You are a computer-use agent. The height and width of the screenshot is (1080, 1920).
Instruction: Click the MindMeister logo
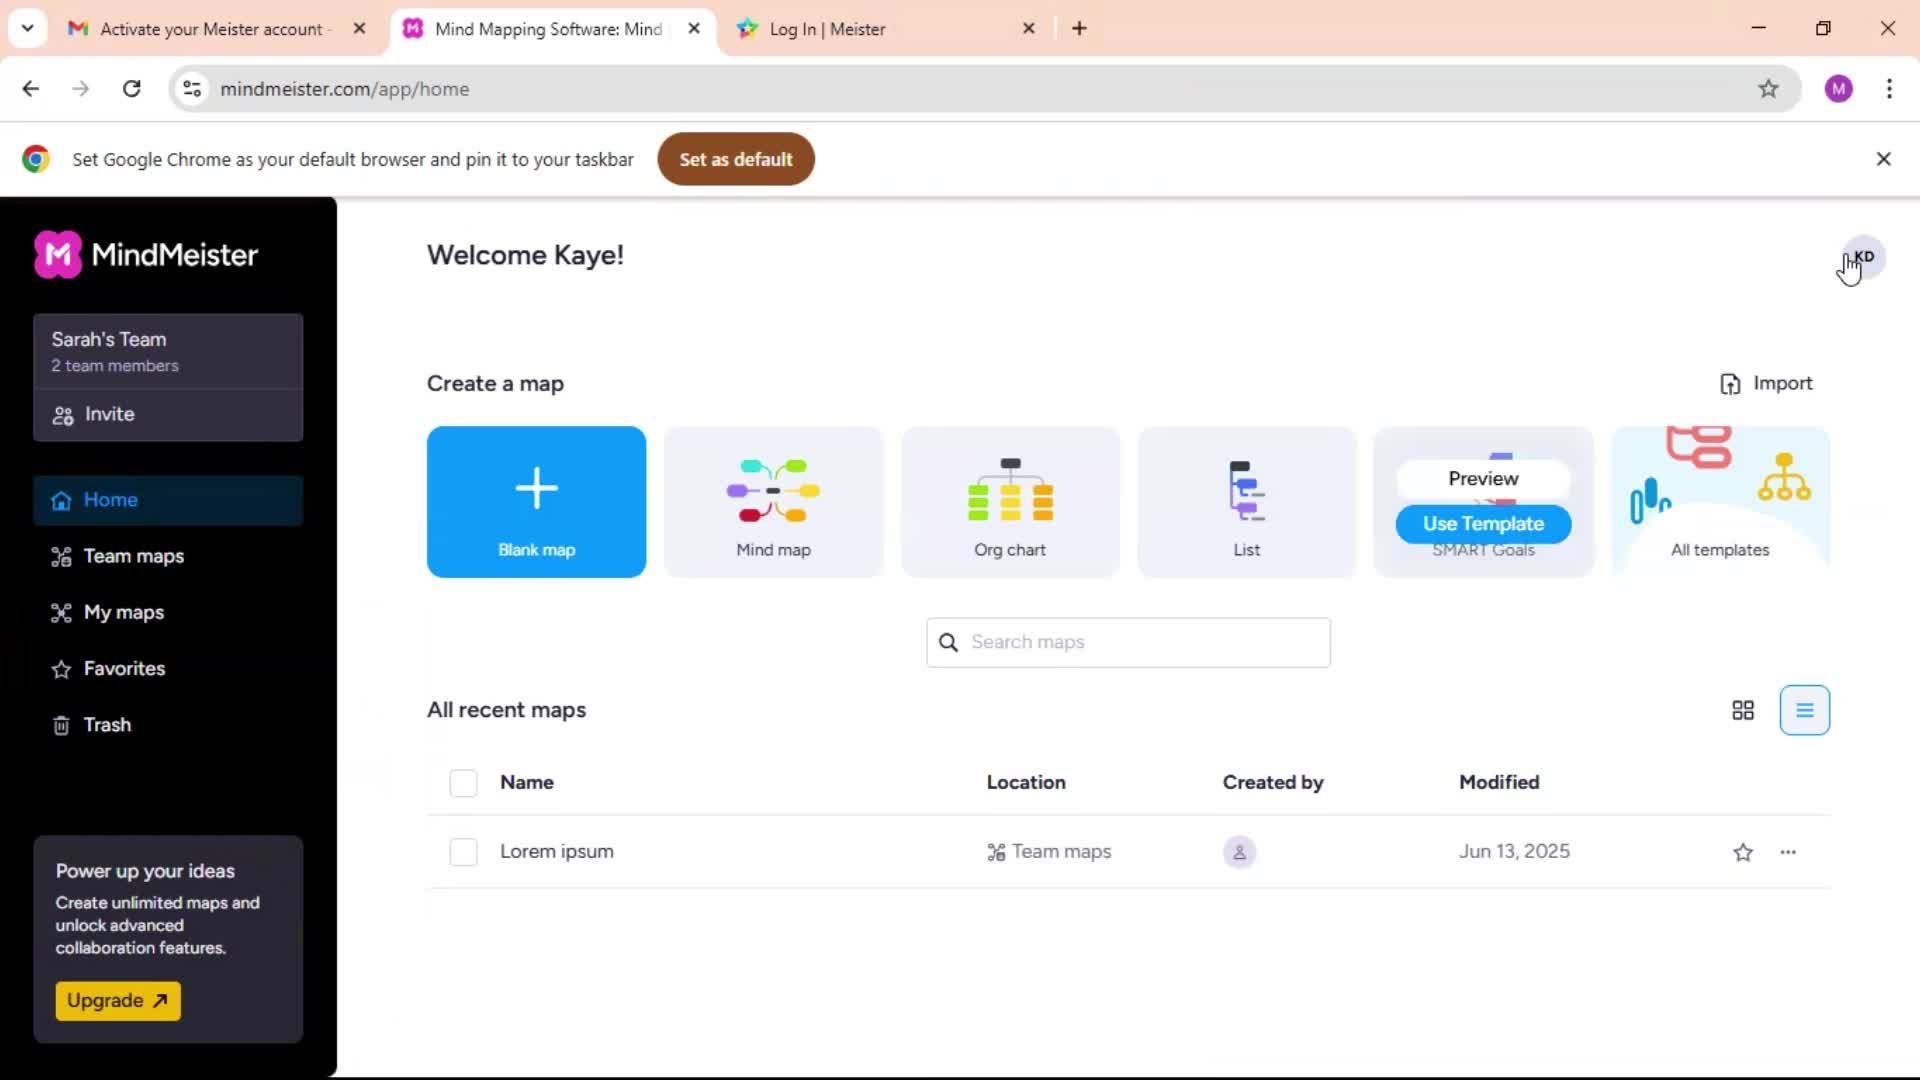tap(146, 254)
